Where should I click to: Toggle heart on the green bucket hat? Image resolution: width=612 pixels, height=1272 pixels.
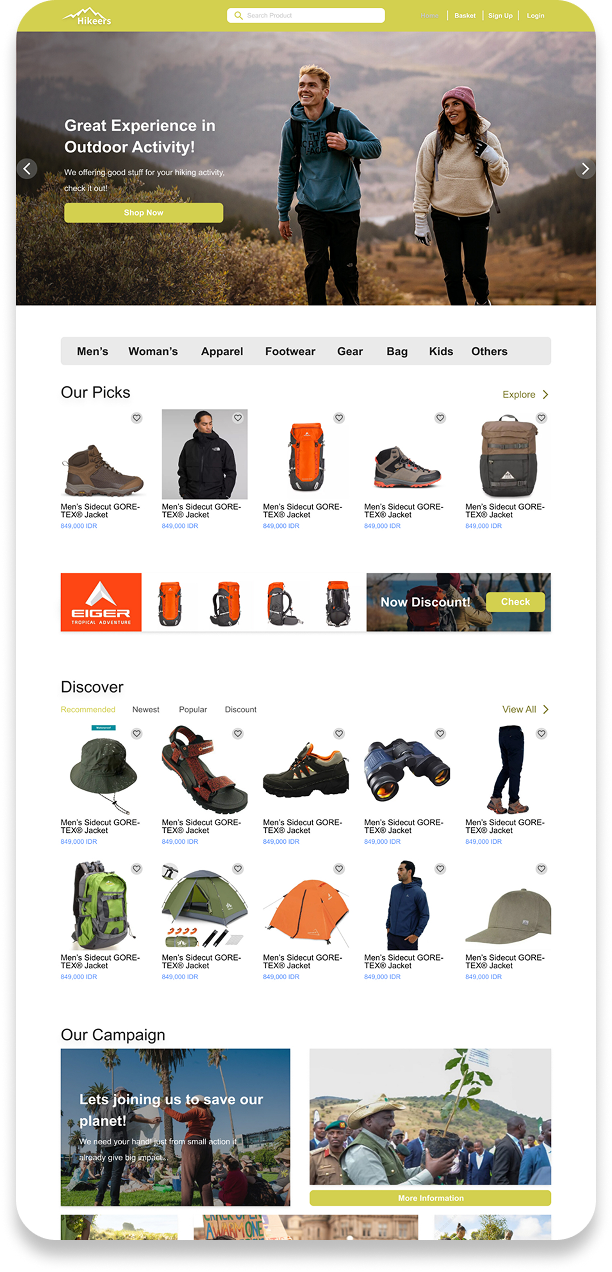click(137, 734)
